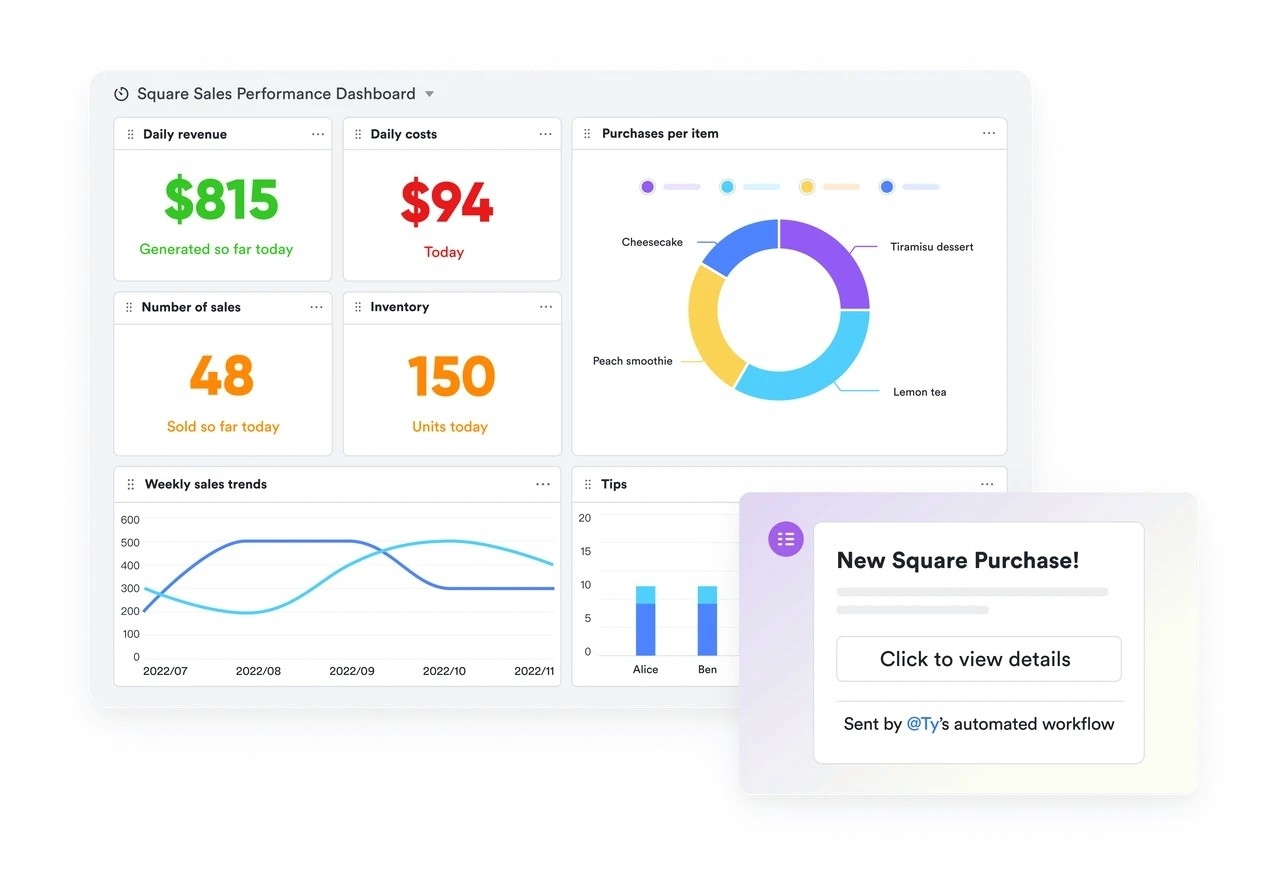Open the Square Sales Performance Dashboard dropdown arrow

click(x=429, y=94)
